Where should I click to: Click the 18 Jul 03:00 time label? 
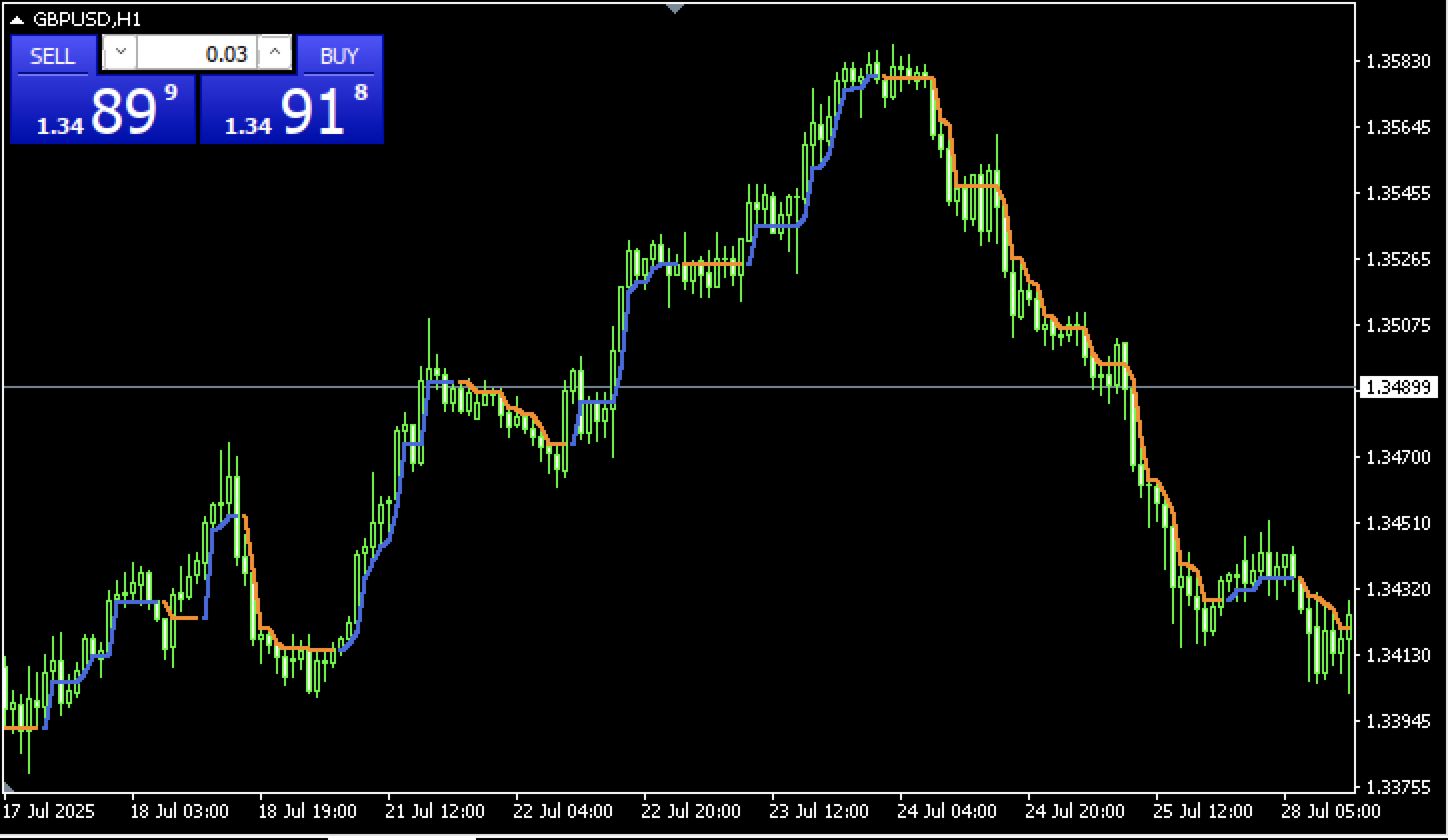179,810
